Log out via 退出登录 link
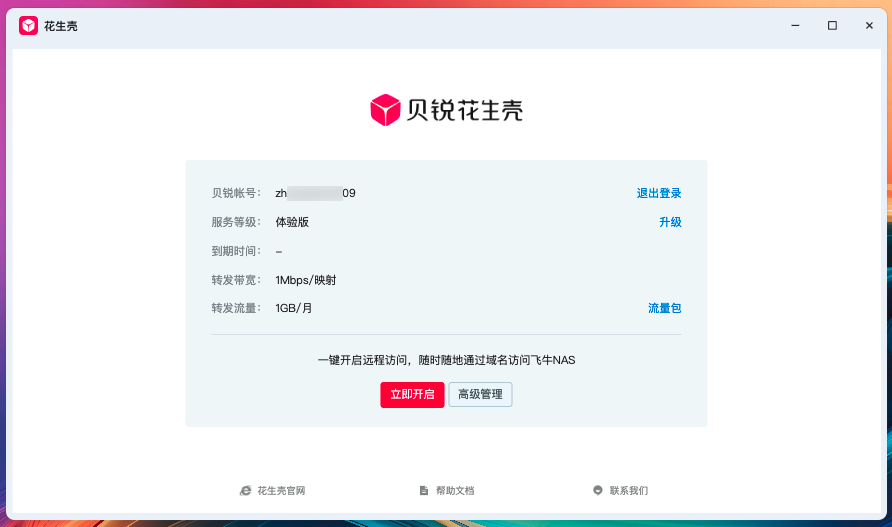 click(659, 193)
